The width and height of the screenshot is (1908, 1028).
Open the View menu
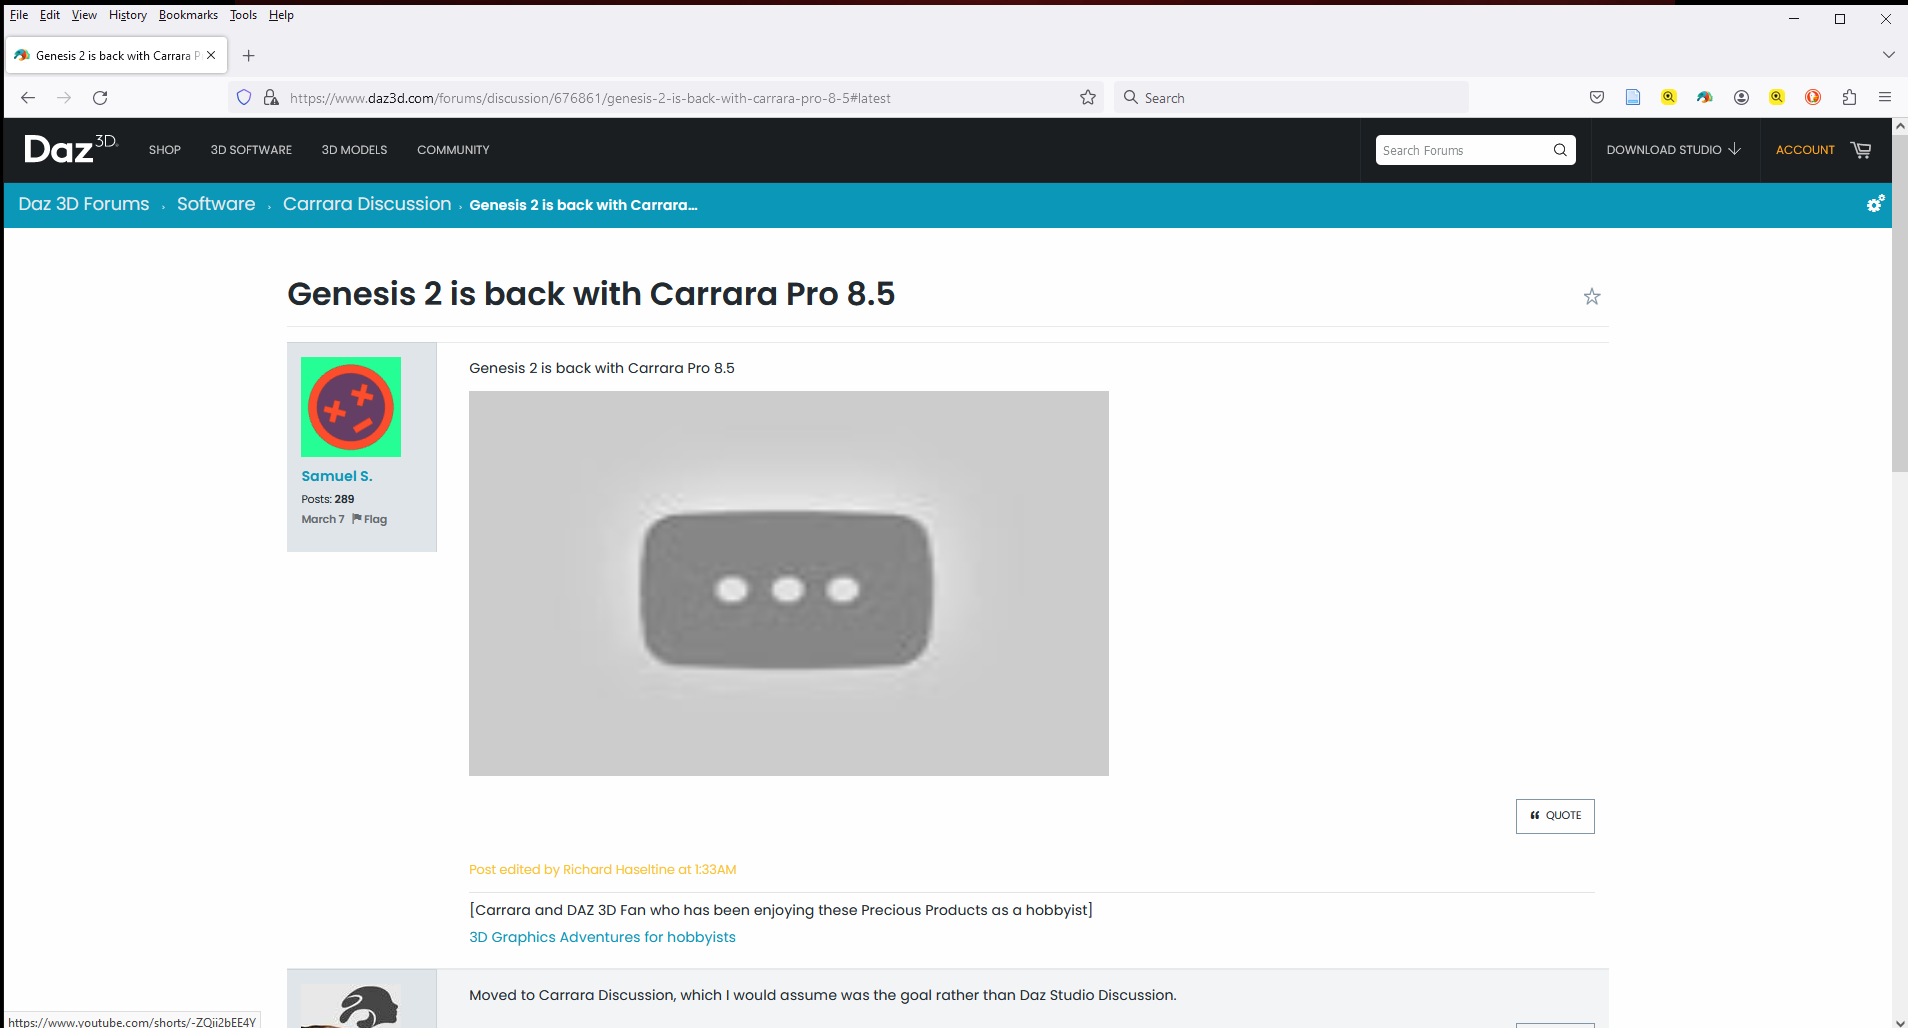[84, 15]
